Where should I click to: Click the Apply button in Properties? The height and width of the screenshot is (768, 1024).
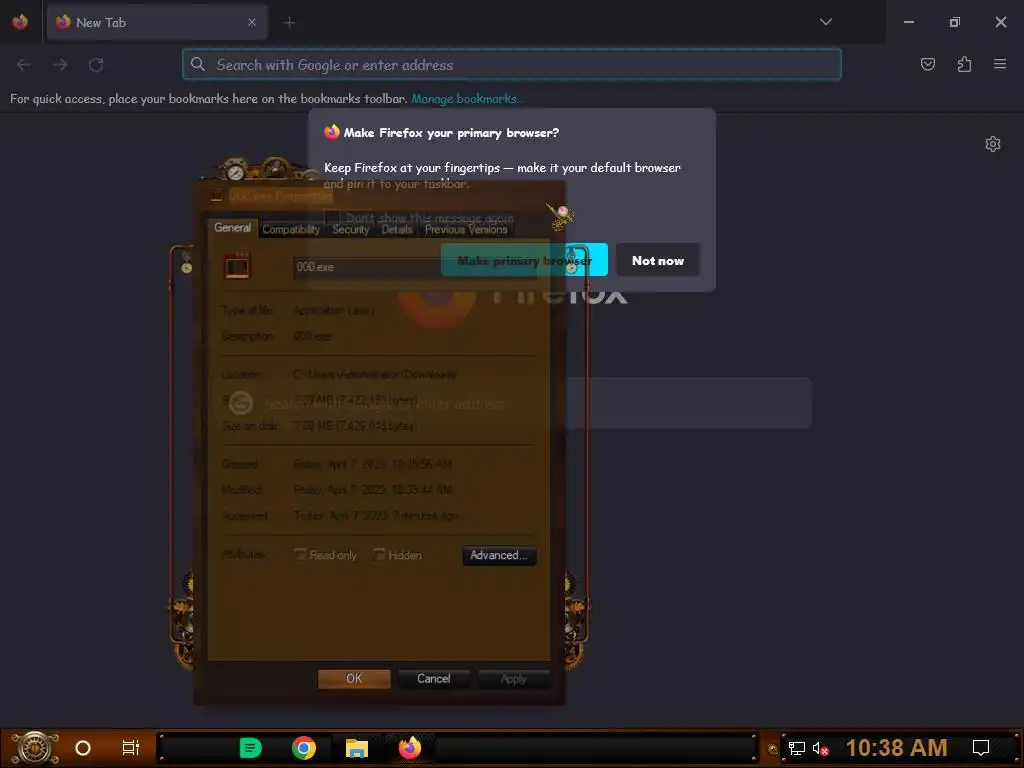(x=513, y=679)
